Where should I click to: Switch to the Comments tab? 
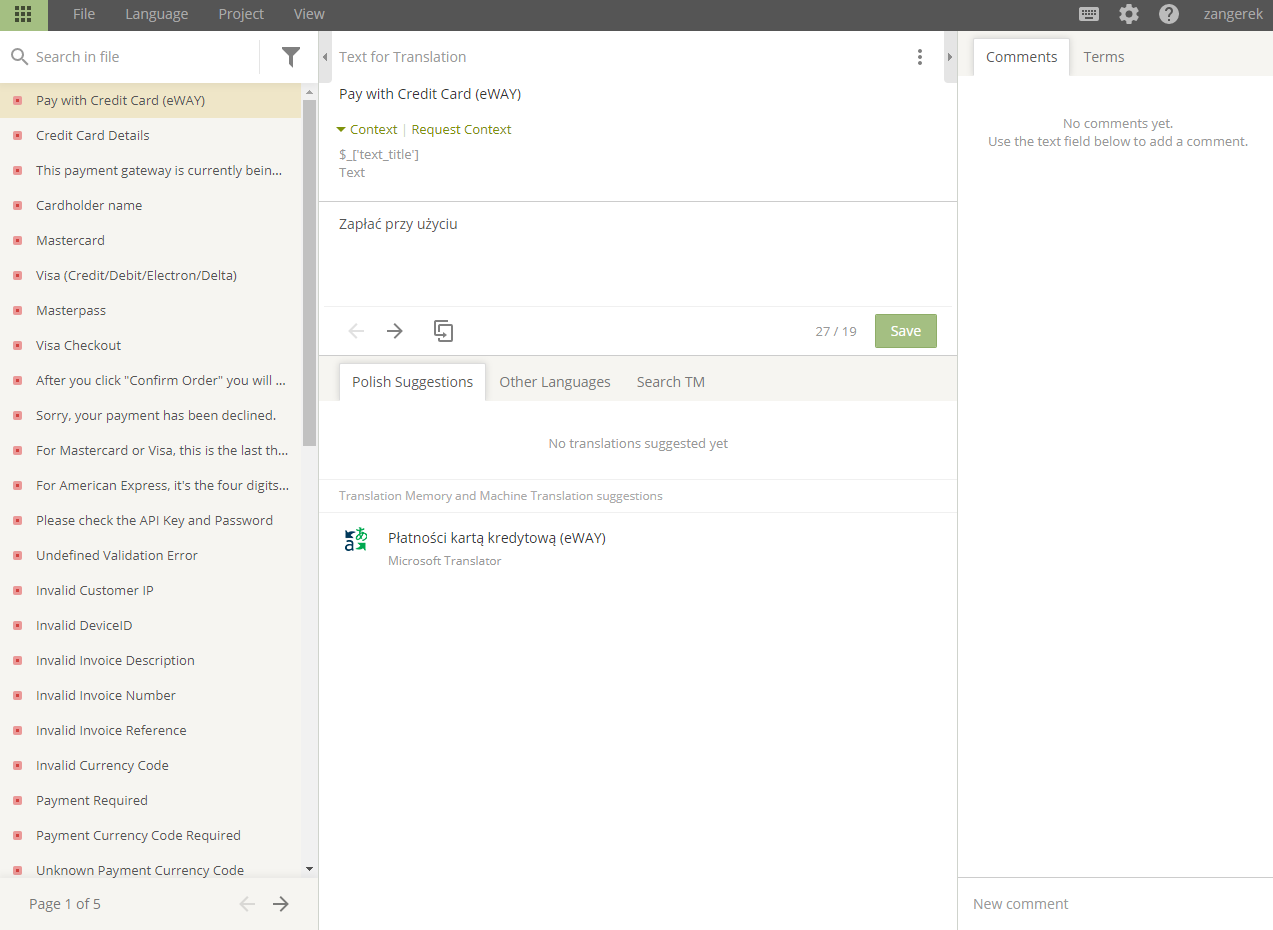(1021, 57)
